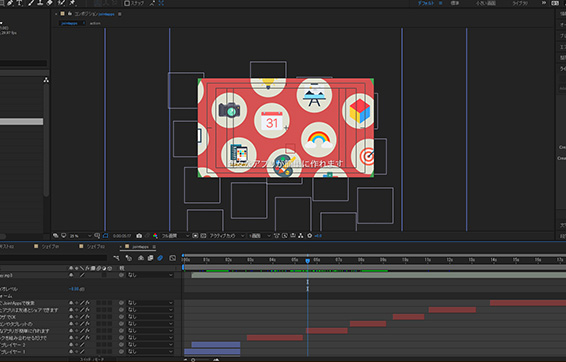The image size is (566, 362).
Task: Select the jointapps breadcrumb in viewer
Action: point(70,23)
